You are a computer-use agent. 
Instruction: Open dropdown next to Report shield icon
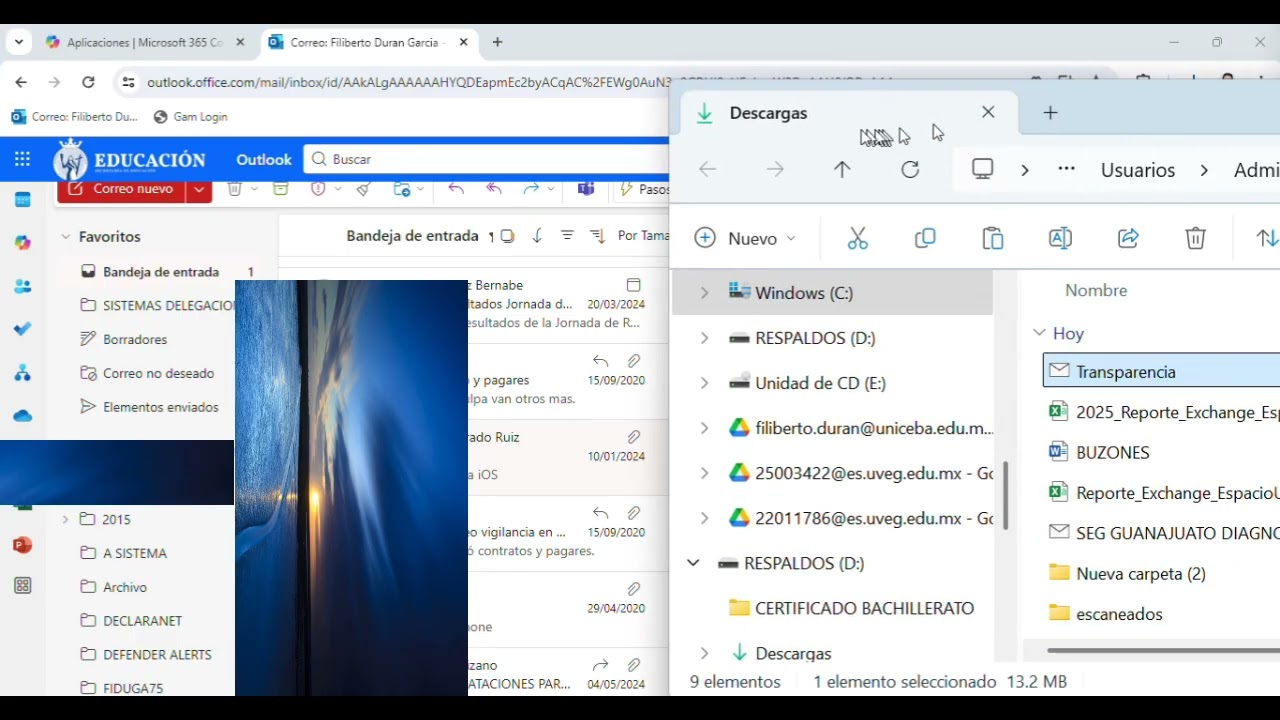click(338, 189)
